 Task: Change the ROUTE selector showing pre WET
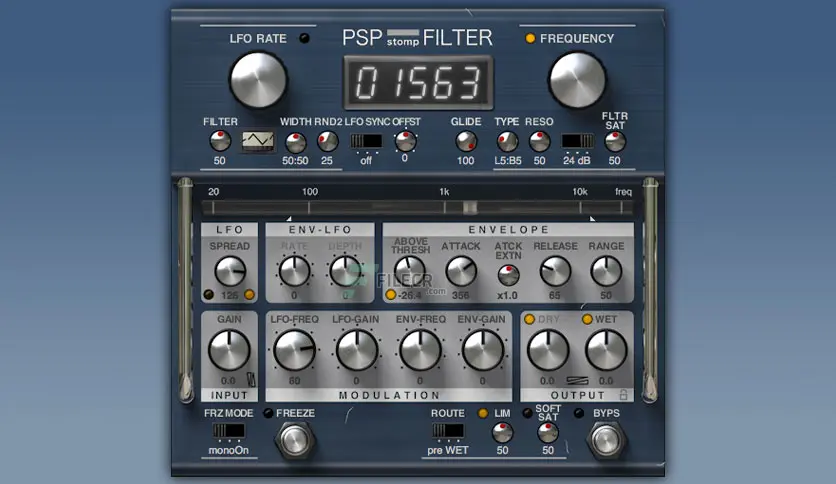point(448,432)
